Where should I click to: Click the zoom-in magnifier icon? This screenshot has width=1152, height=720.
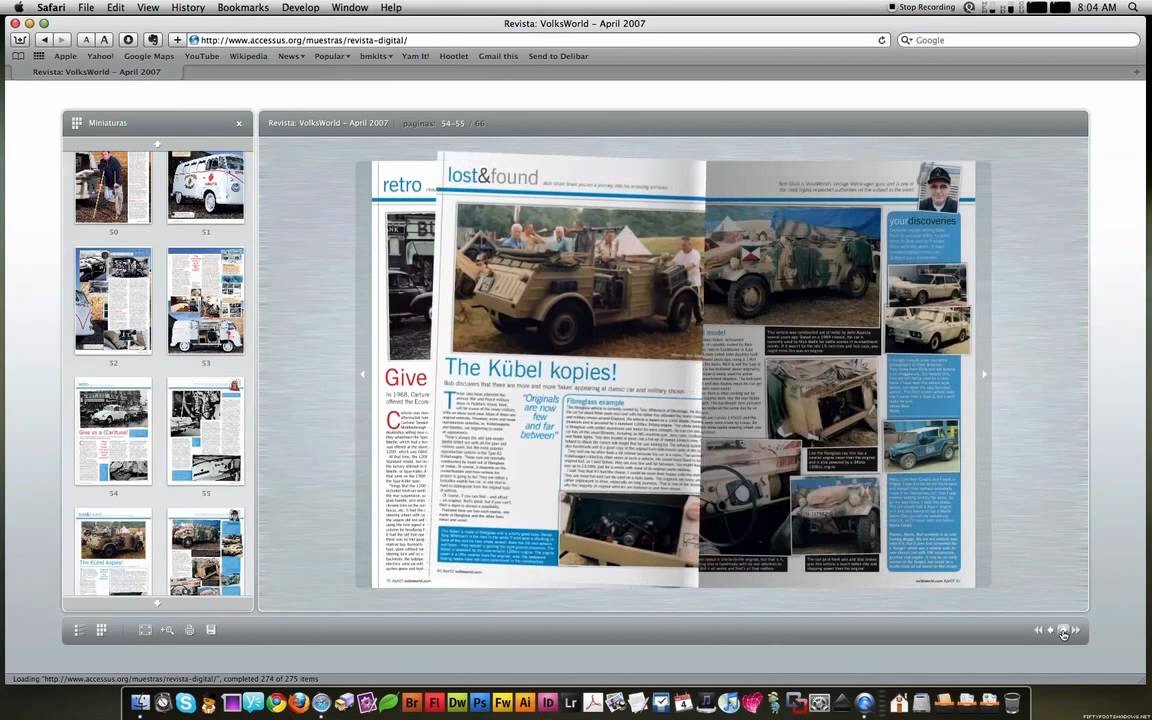(168, 630)
